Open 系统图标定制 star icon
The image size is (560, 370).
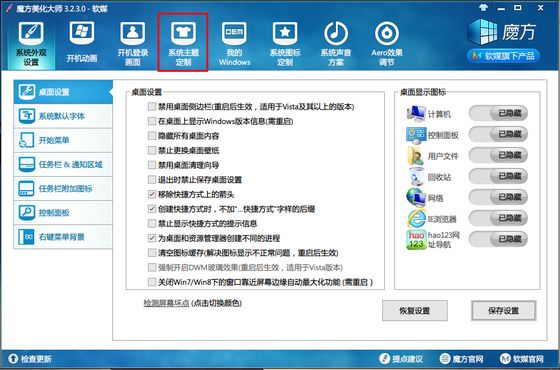[285, 33]
